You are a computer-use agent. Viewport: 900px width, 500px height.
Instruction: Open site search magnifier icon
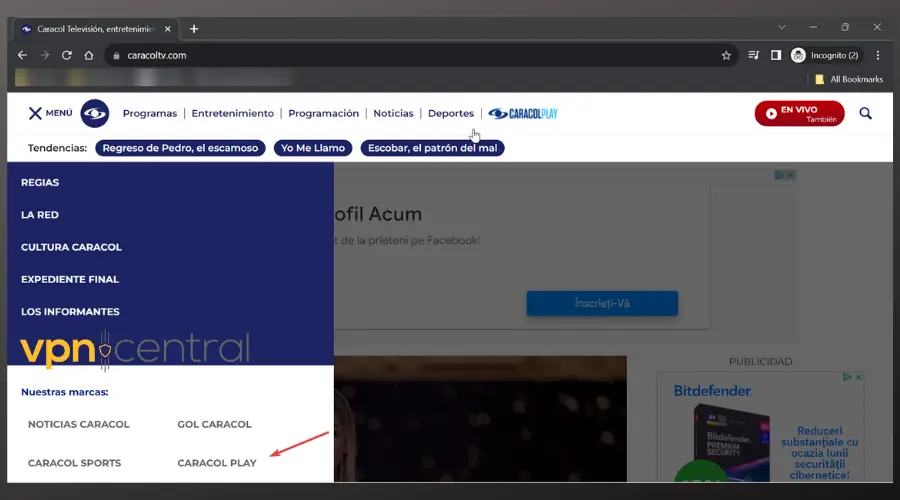866,113
